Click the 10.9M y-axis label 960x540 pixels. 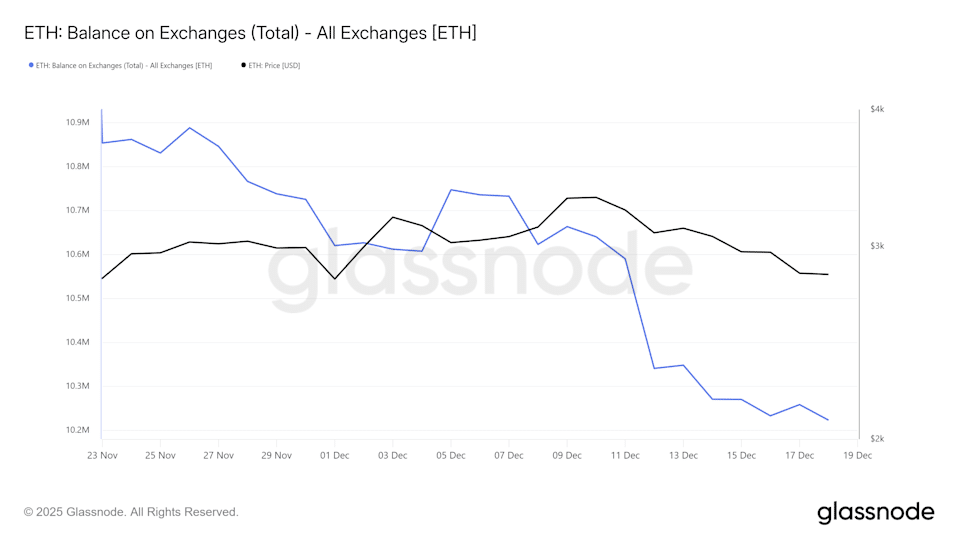coord(77,122)
